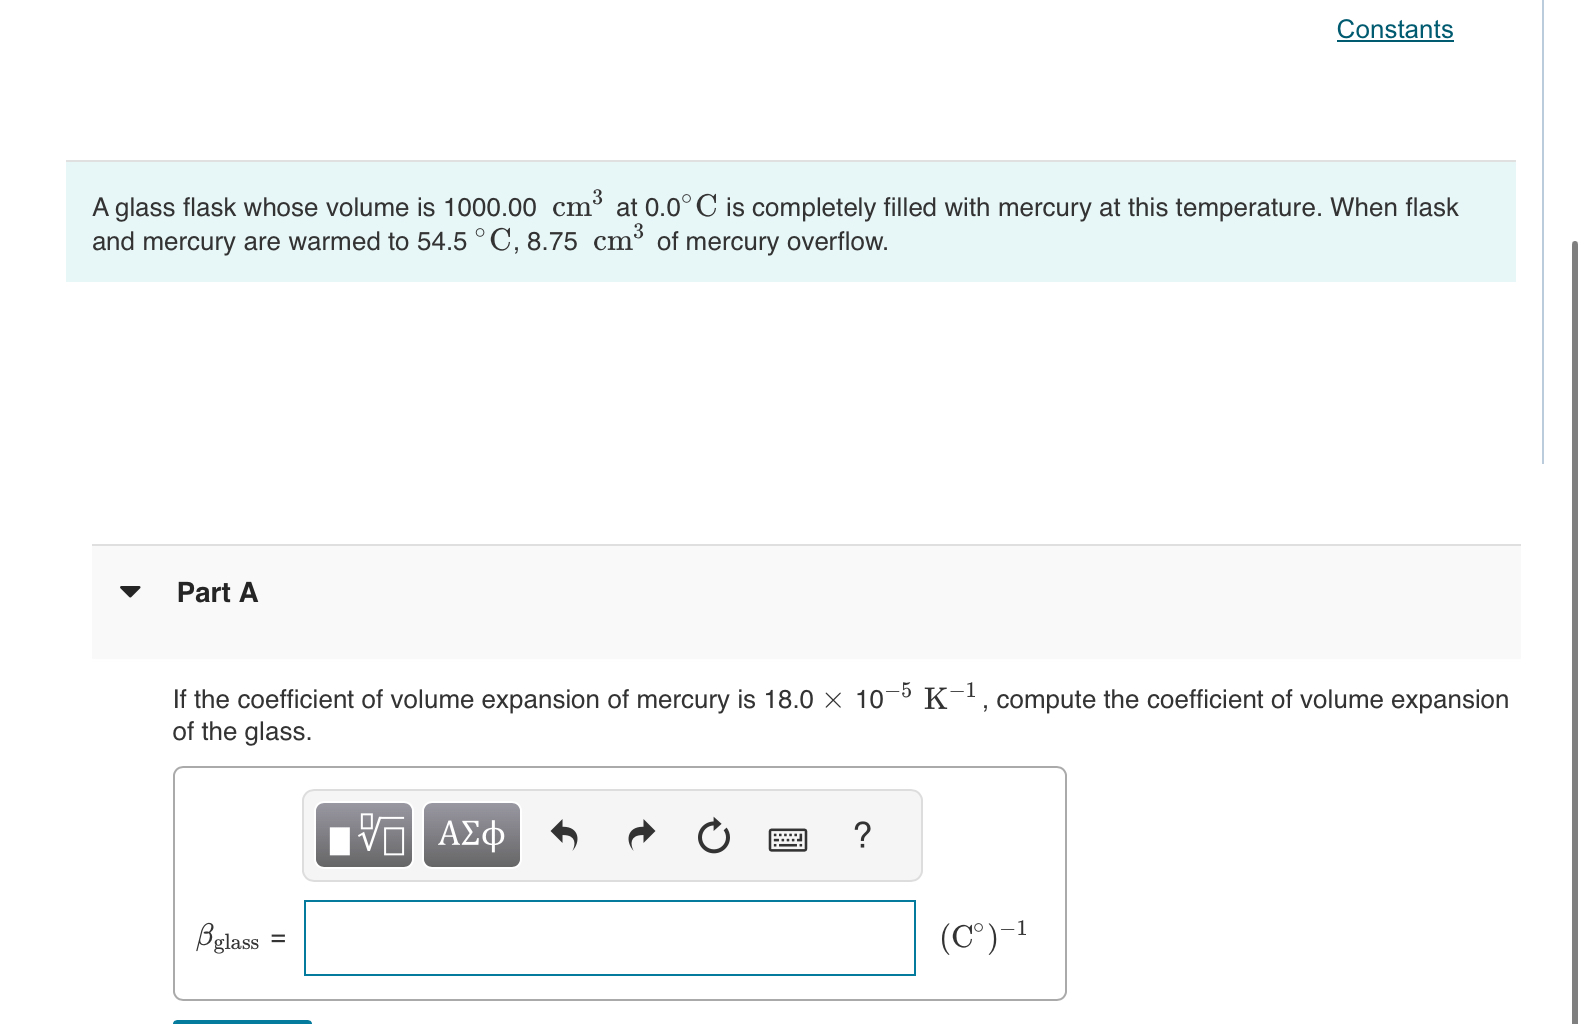Screen dimensions: 1584x1024
Task: Collapse Part A with the triangle arrow
Action: coord(130,592)
